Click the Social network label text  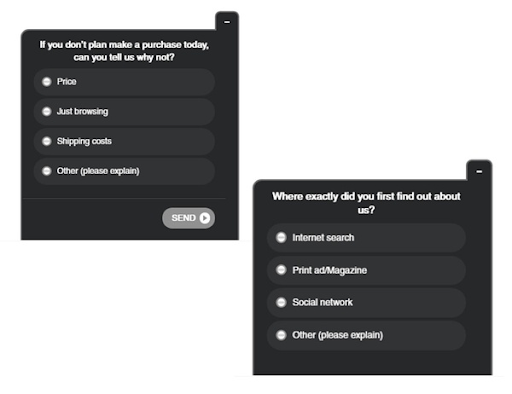(322, 302)
